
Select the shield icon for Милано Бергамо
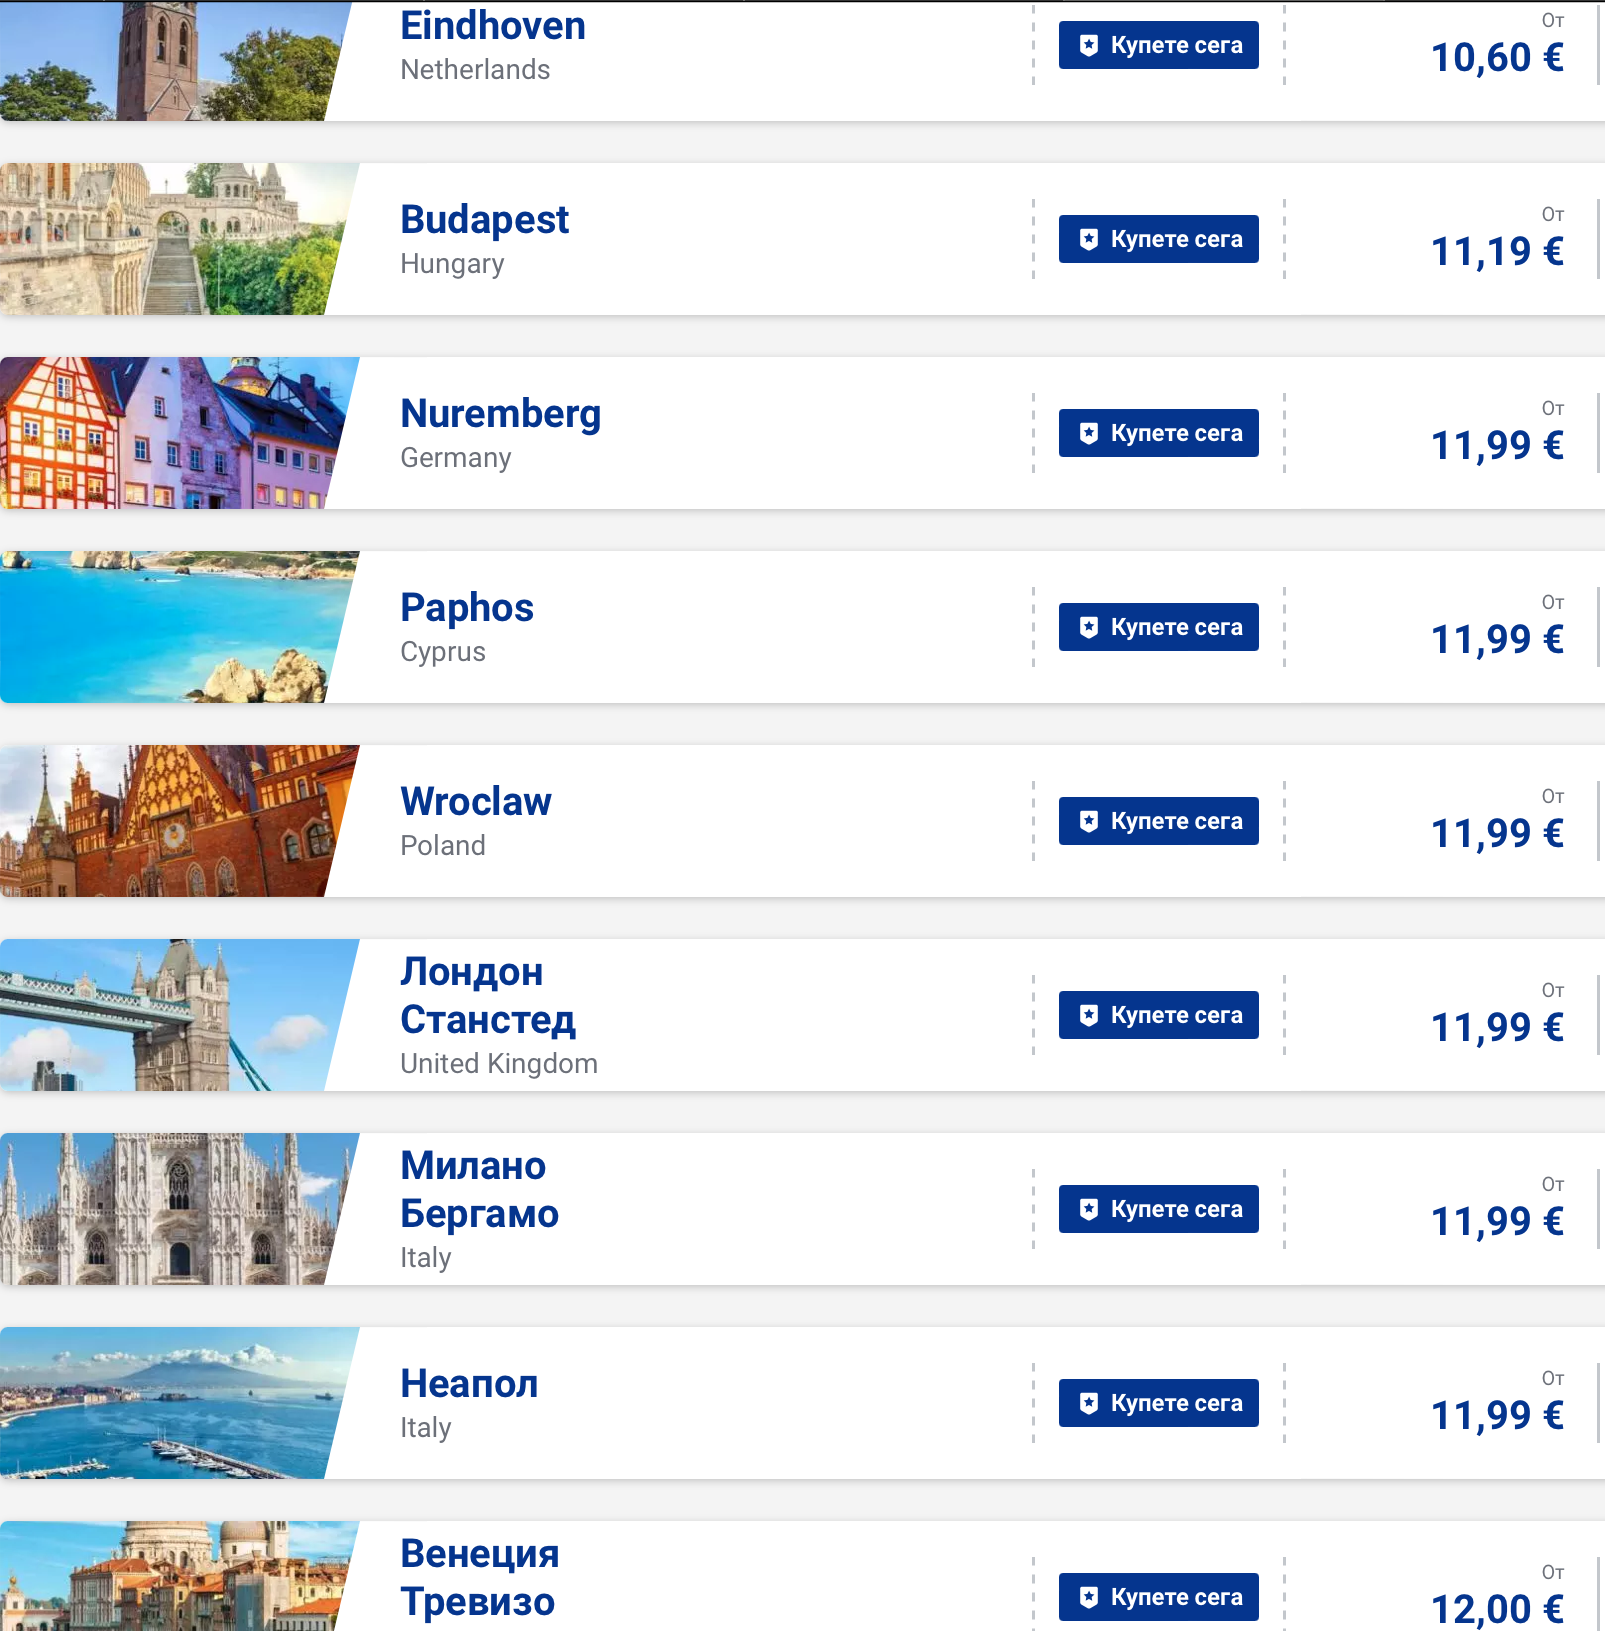1089,1209
